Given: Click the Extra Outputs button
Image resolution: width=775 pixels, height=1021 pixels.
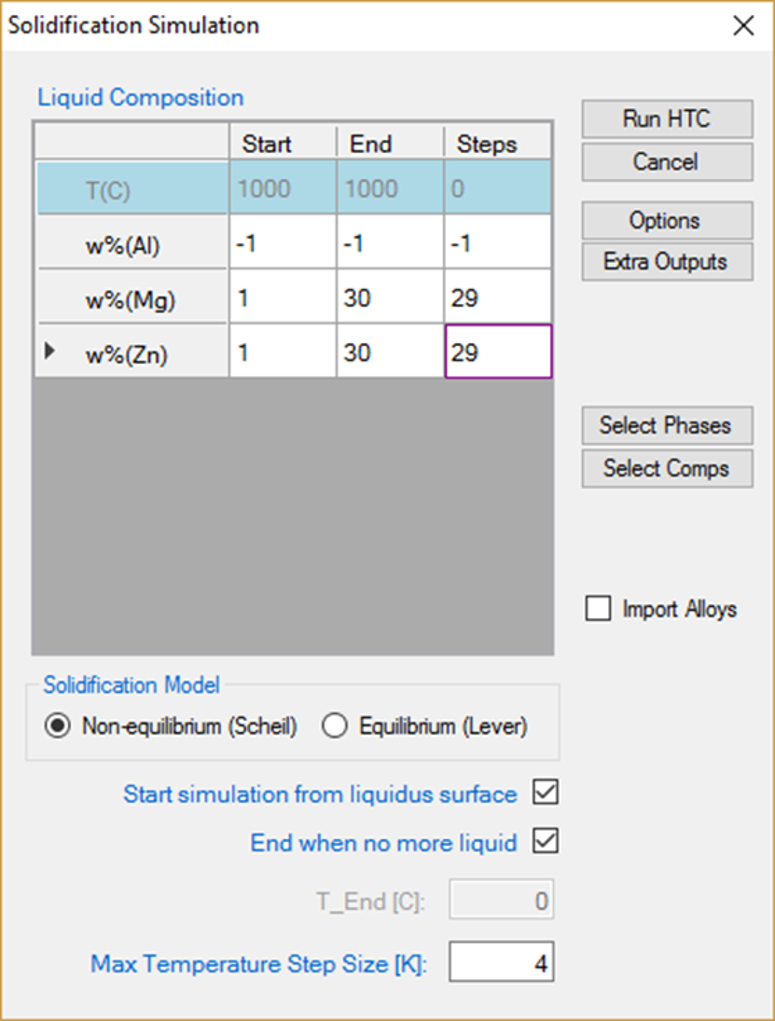Looking at the screenshot, I should click(x=666, y=263).
